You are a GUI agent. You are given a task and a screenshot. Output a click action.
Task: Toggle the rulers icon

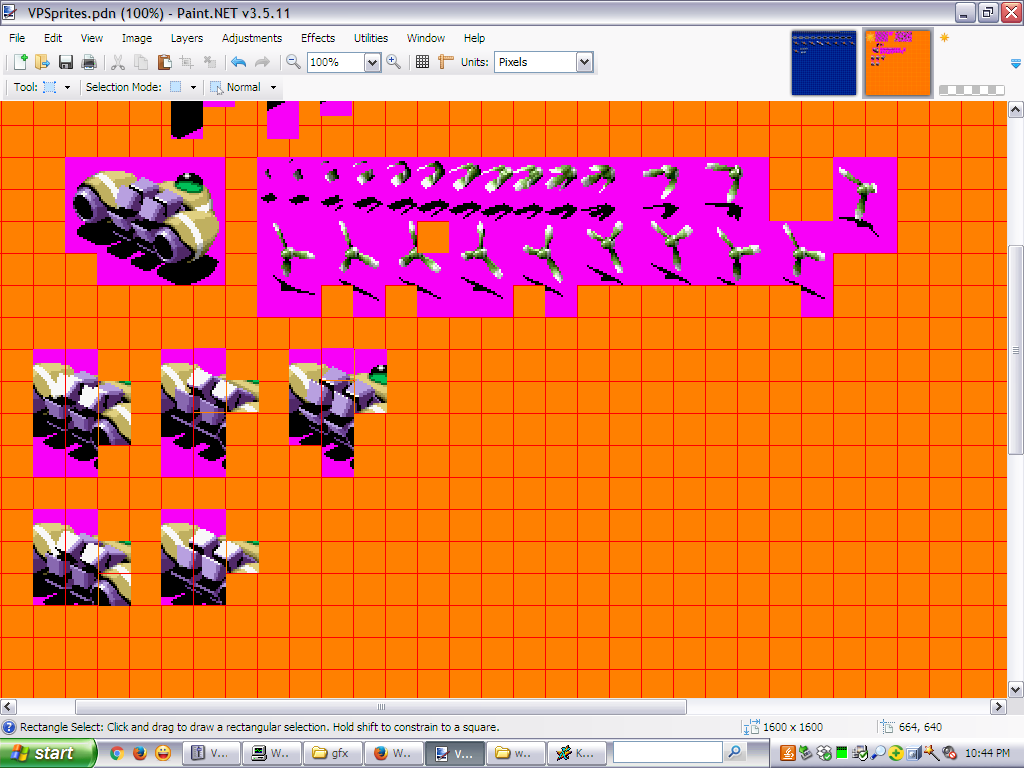coord(445,62)
